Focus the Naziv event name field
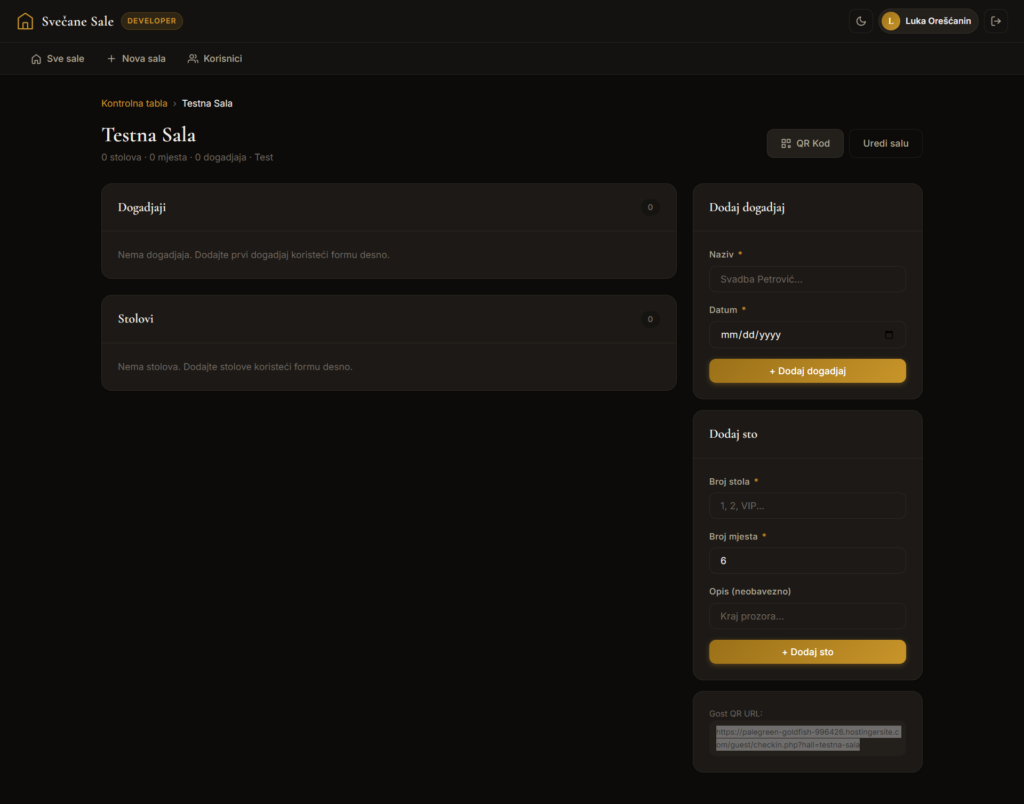The height and width of the screenshot is (804, 1024). [x=807, y=279]
